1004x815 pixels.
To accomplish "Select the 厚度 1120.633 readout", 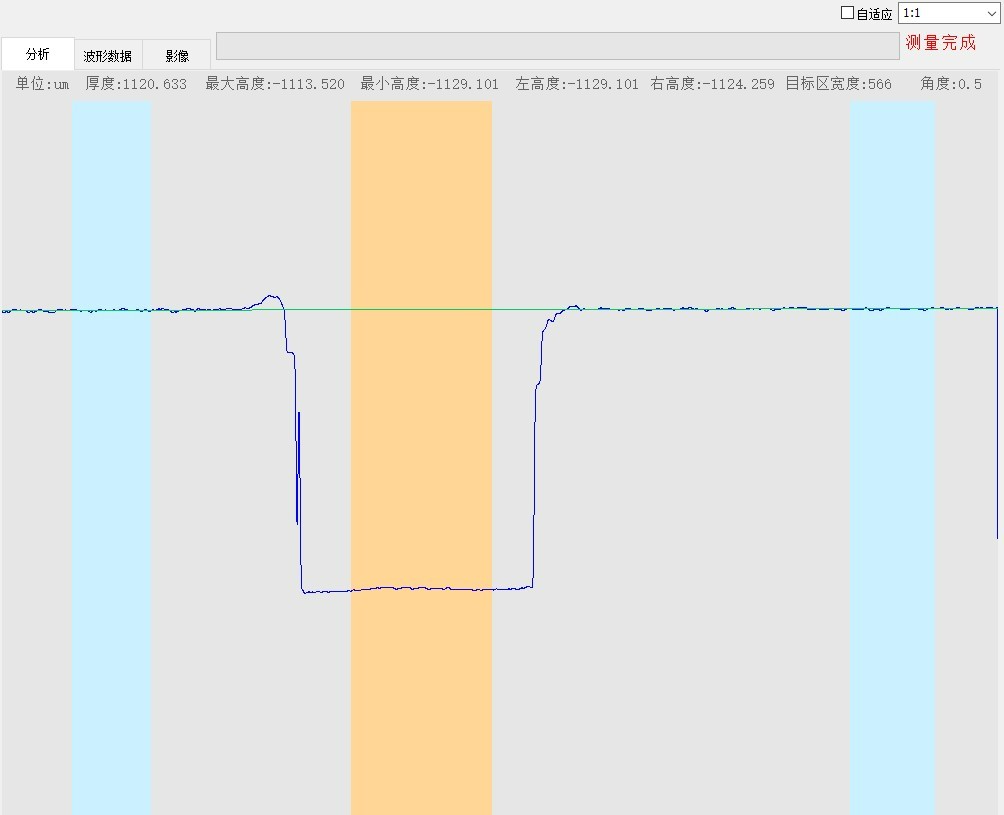I will tap(136, 84).
